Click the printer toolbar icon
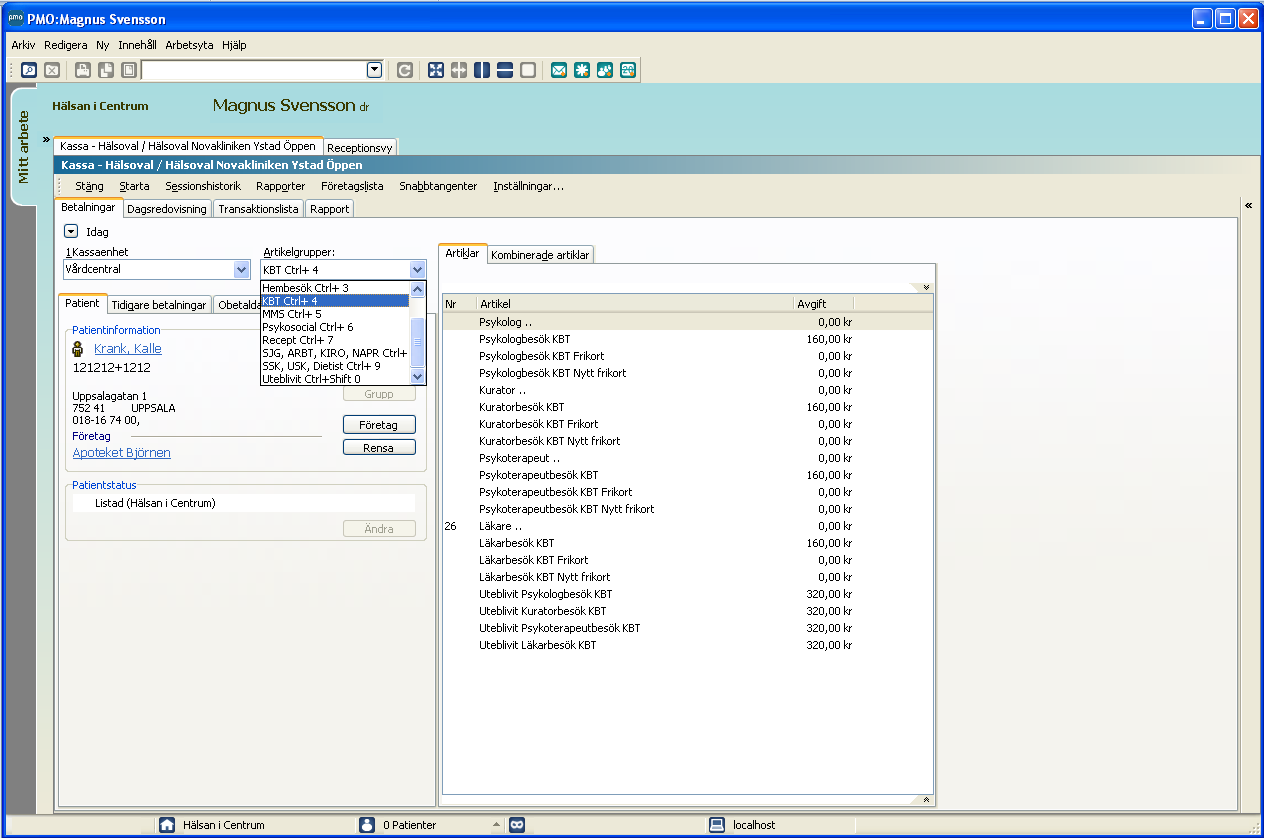This screenshot has width=1264, height=838. pyautogui.click(x=83, y=70)
